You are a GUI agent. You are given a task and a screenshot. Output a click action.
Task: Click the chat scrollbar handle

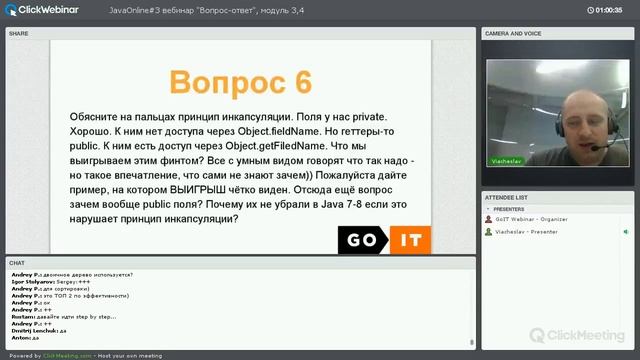[x=472, y=342]
